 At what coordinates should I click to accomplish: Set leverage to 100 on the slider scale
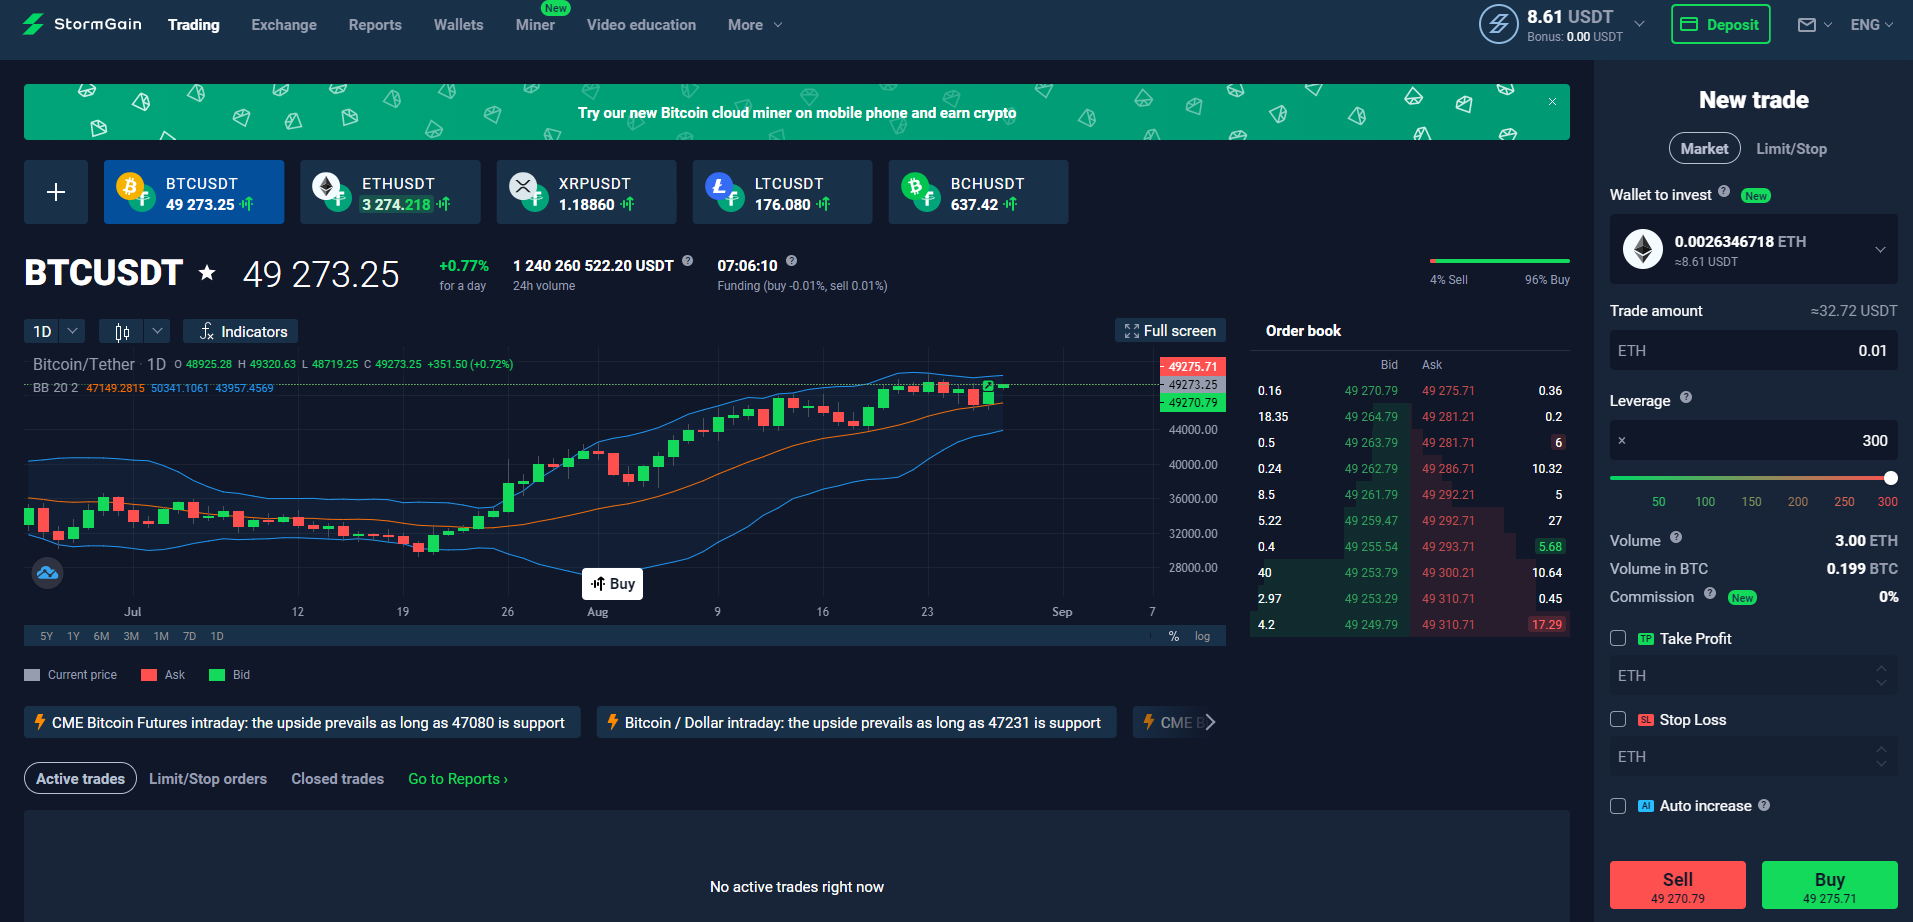1705,502
